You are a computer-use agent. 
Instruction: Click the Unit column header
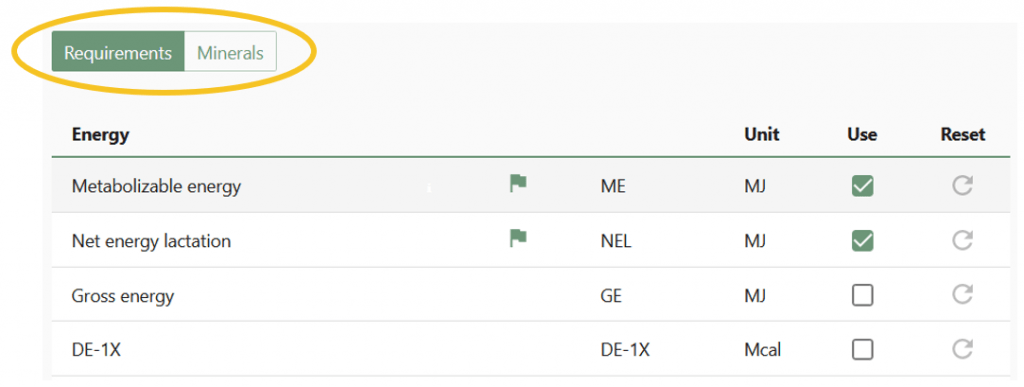[761, 134]
